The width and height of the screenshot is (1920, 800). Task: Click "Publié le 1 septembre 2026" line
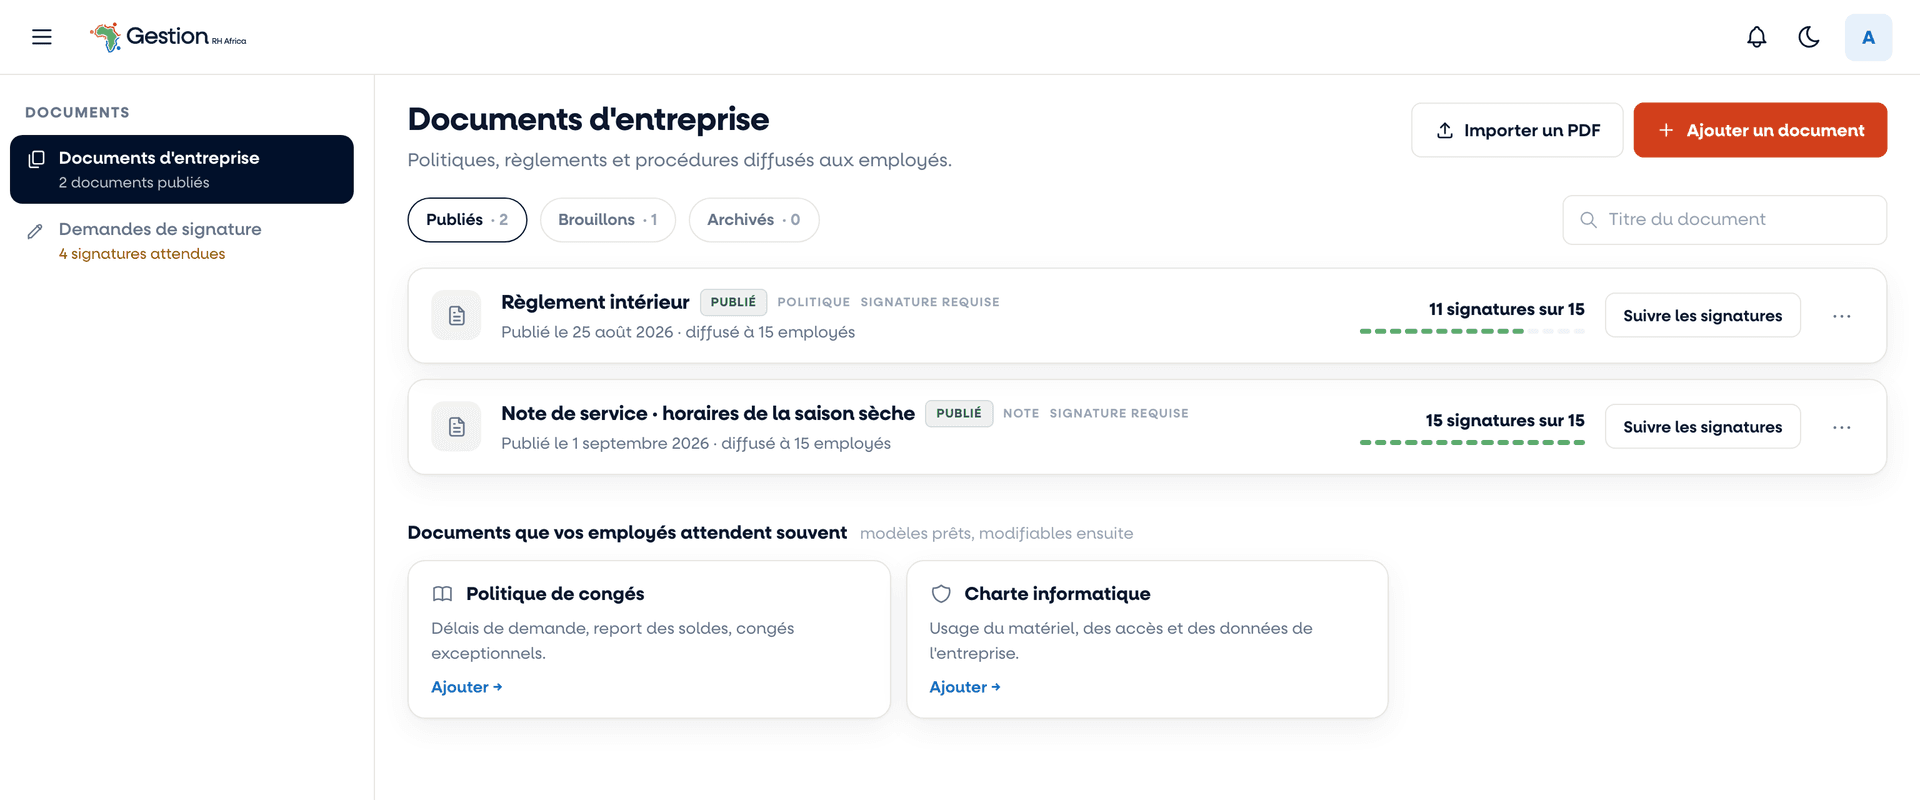[x=696, y=443]
